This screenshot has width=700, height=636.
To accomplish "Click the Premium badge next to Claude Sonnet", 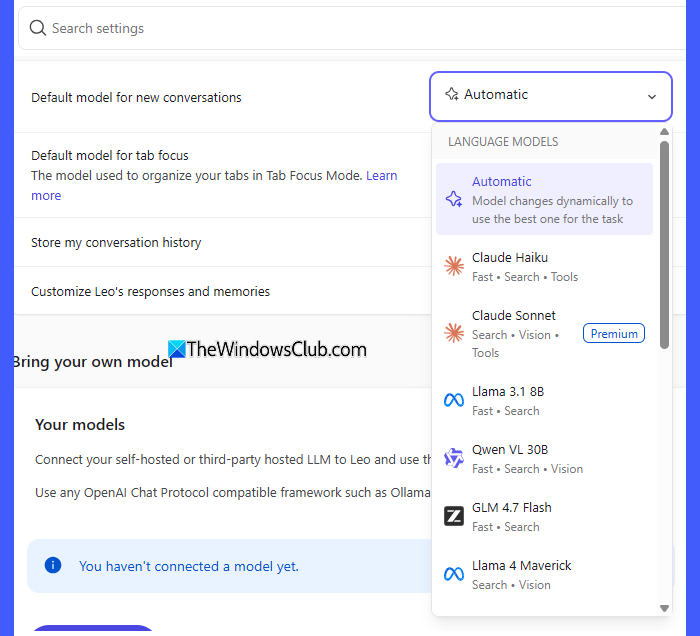I will click(613, 333).
